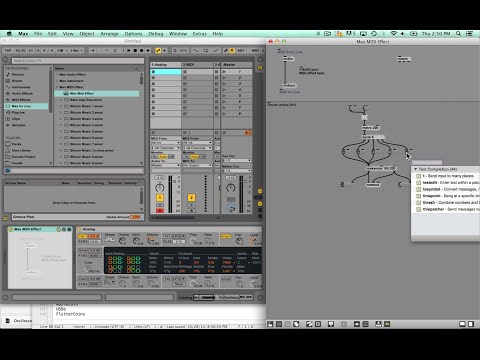The width and height of the screenshot is (480, 360).
Task: Click the Global Amount value in Groove Pool
Action: [x=135, y=217]
